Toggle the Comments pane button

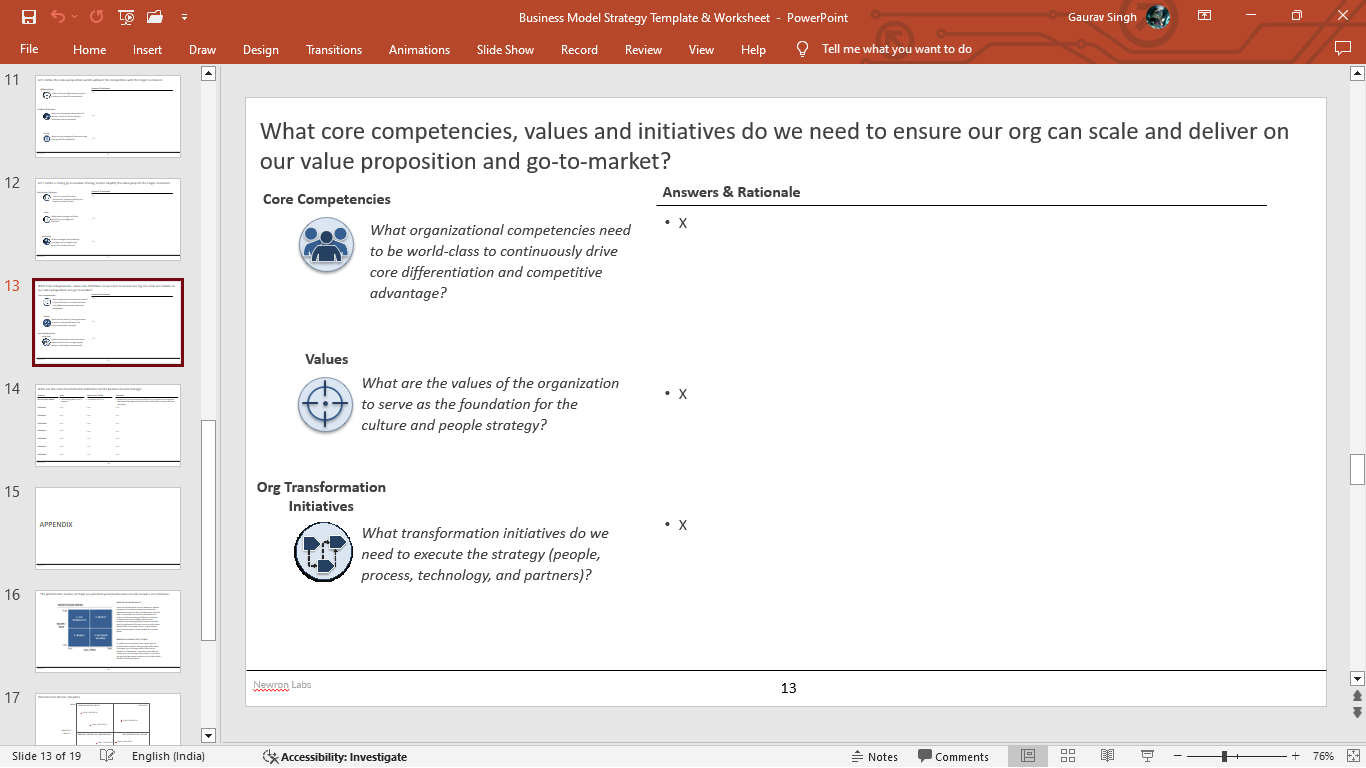954,757
